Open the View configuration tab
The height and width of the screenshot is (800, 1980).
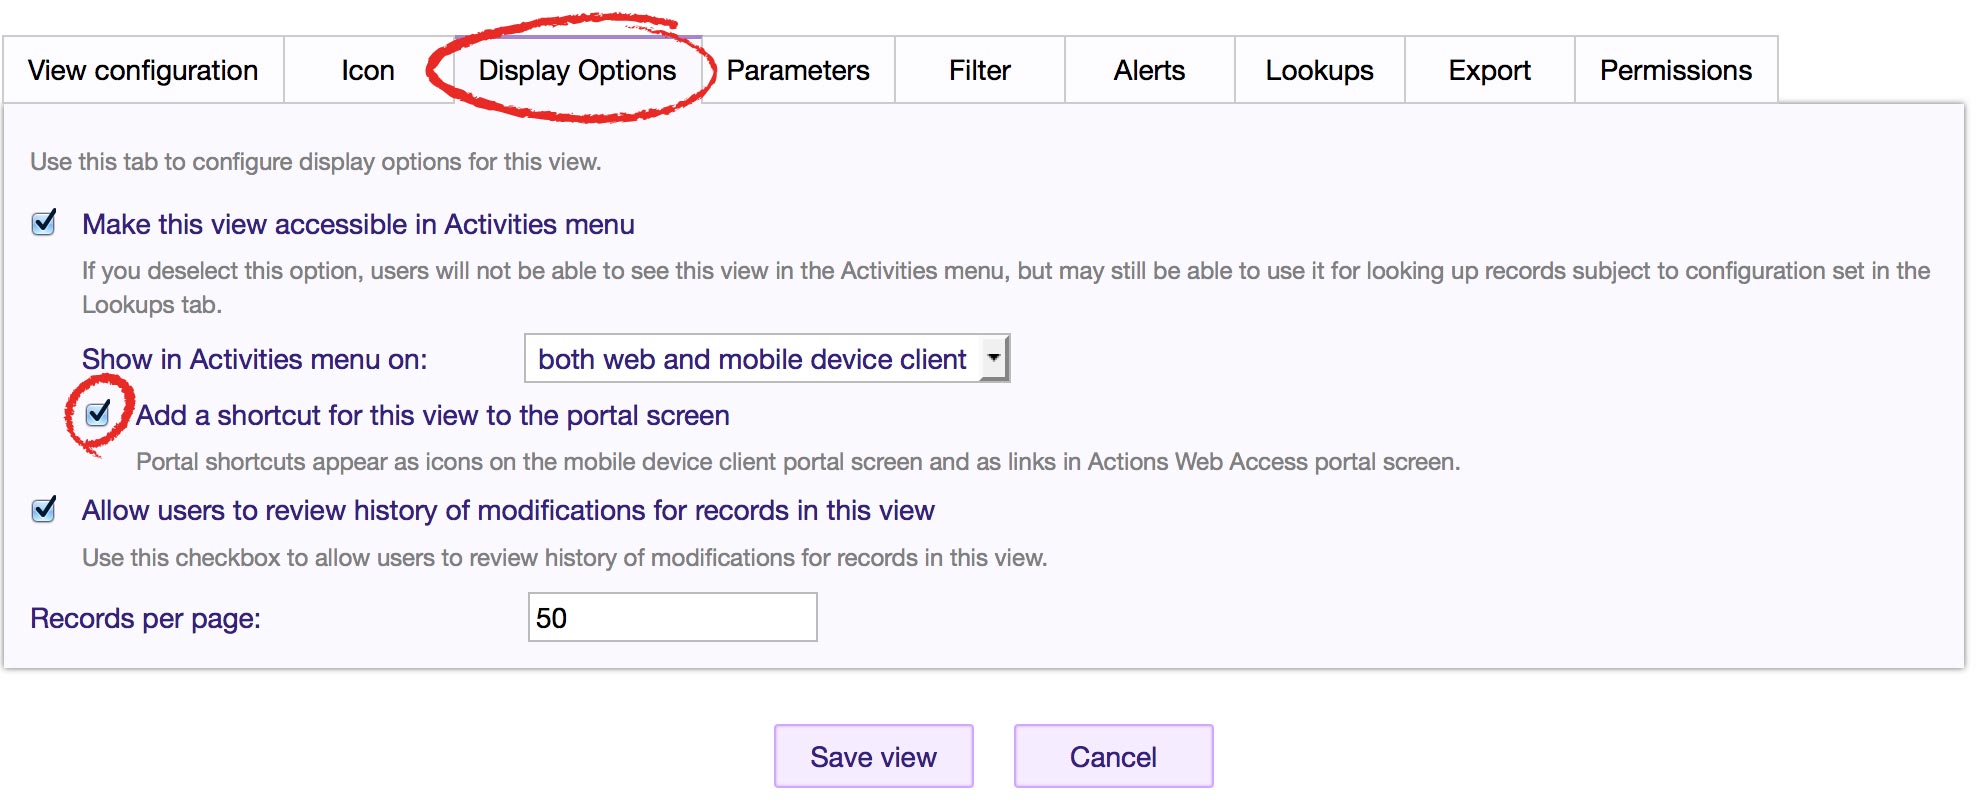[x=143, y=70]
